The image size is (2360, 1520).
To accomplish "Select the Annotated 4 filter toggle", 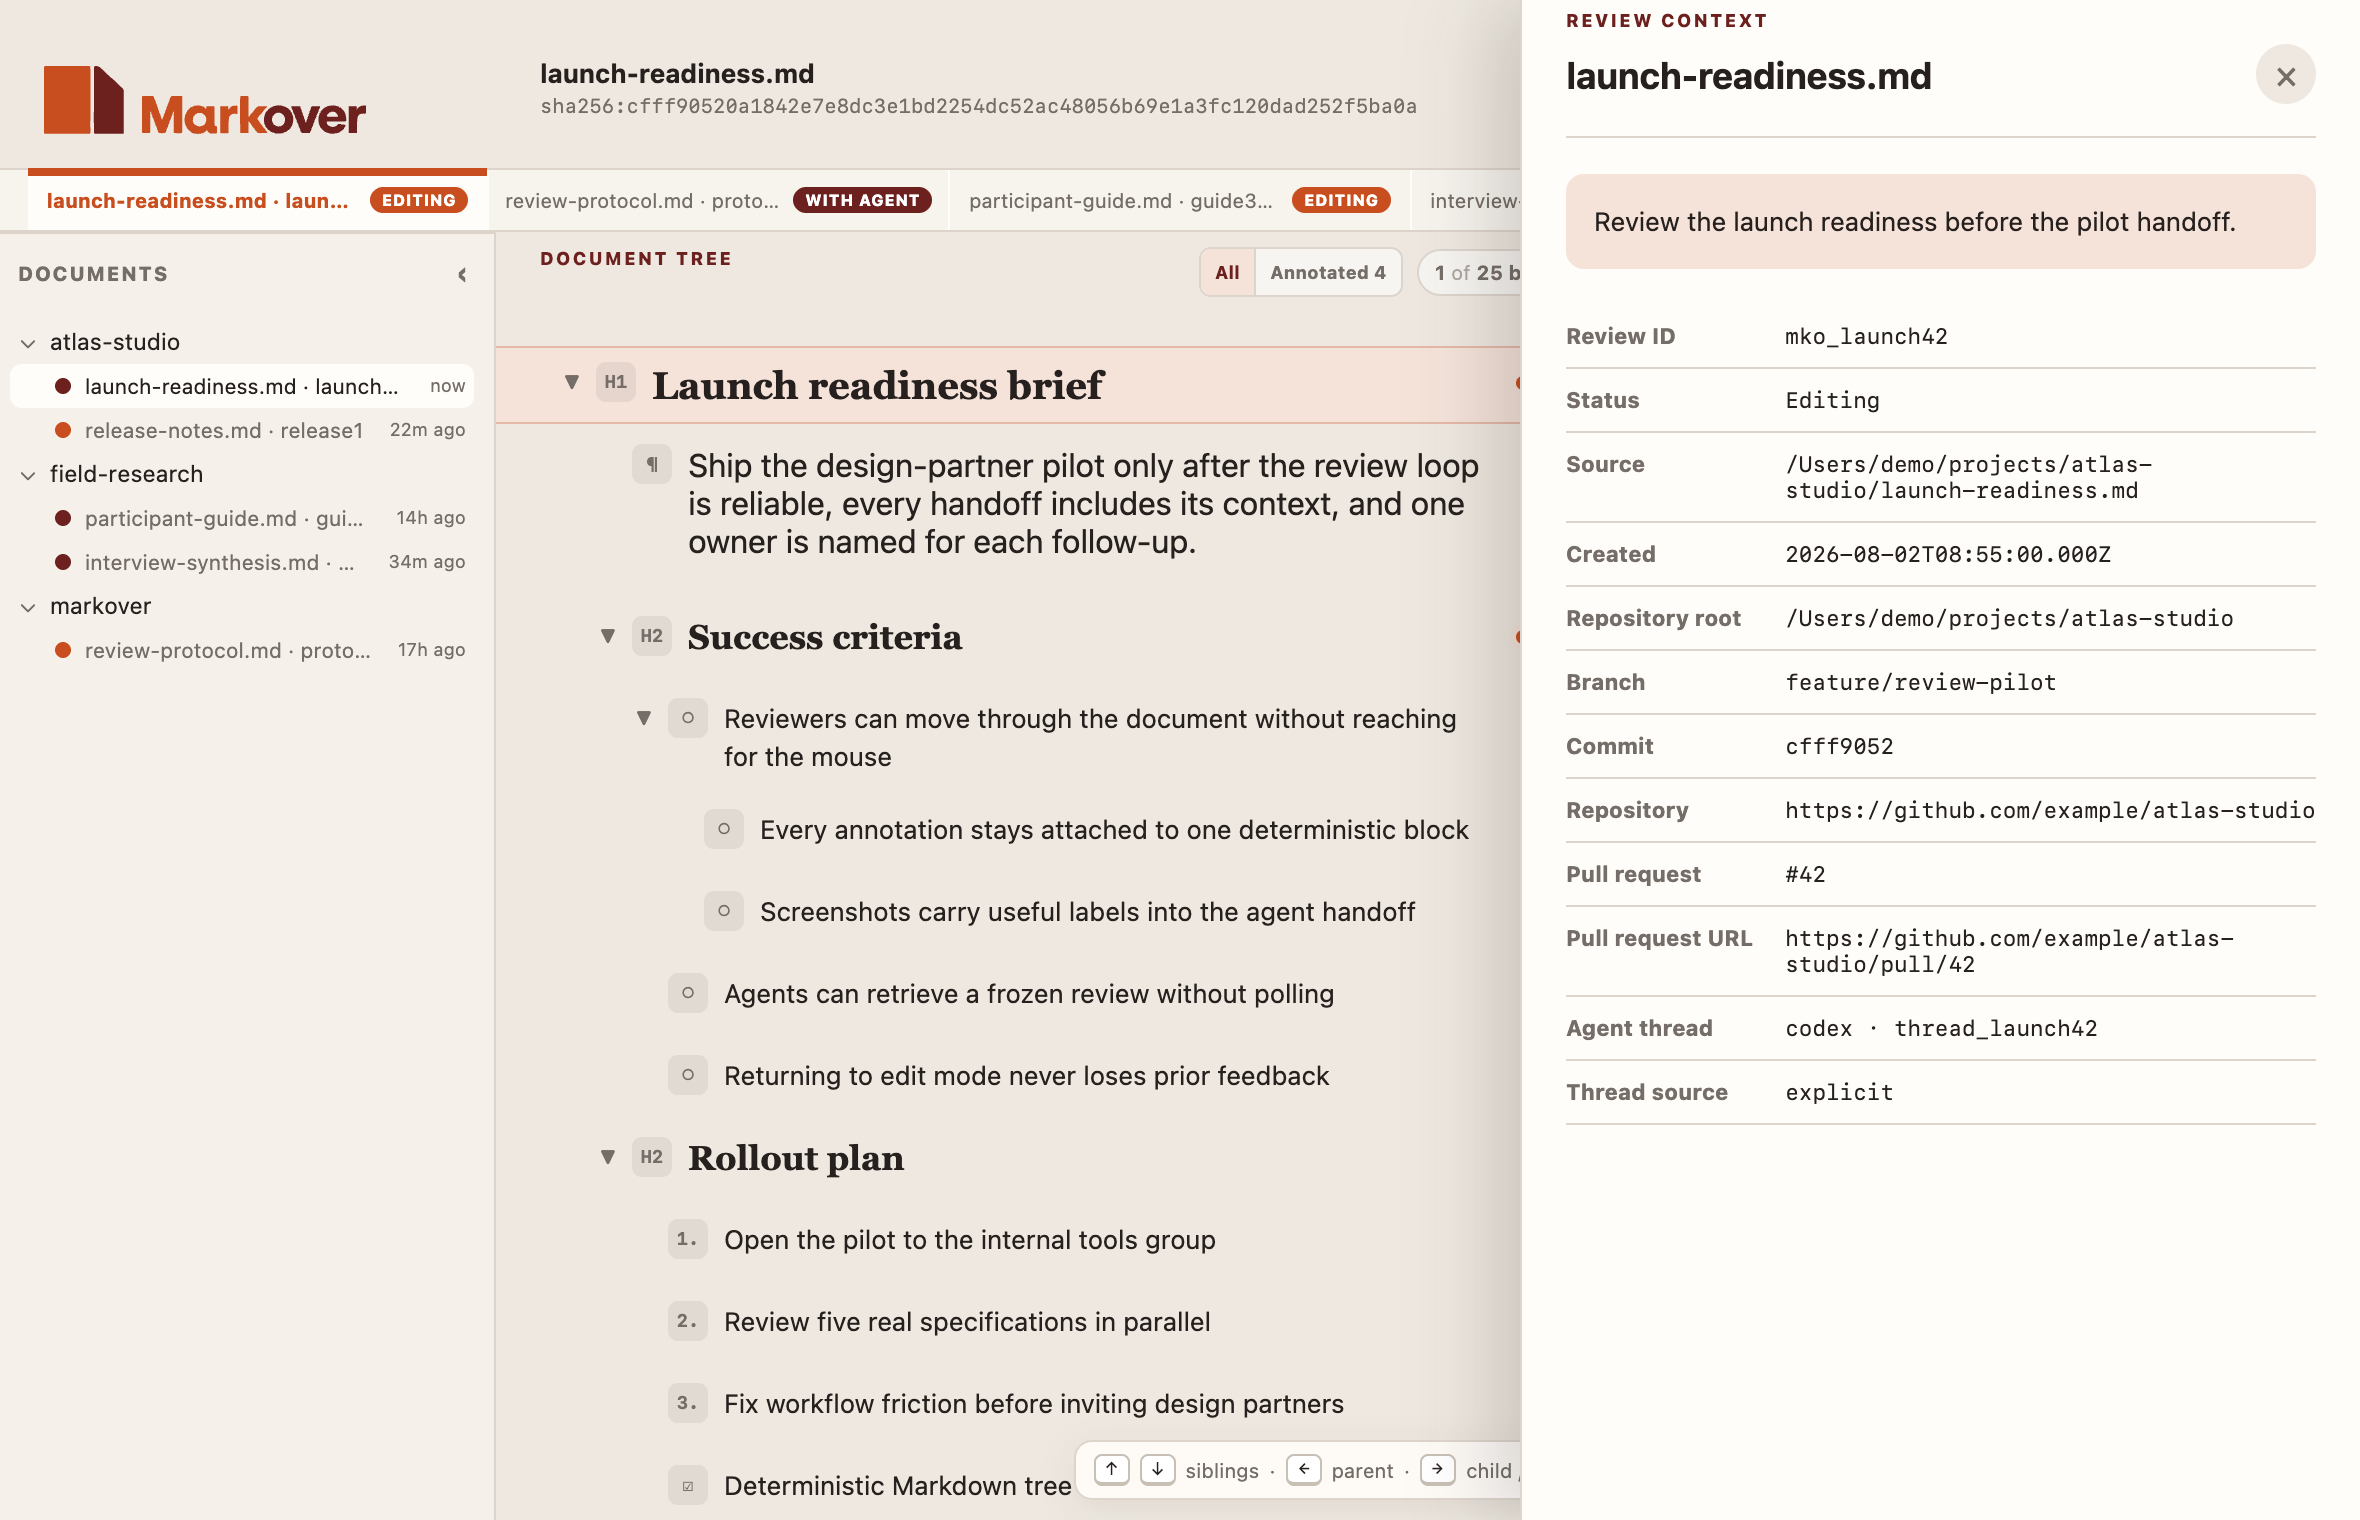I will tap(1328, 272).
